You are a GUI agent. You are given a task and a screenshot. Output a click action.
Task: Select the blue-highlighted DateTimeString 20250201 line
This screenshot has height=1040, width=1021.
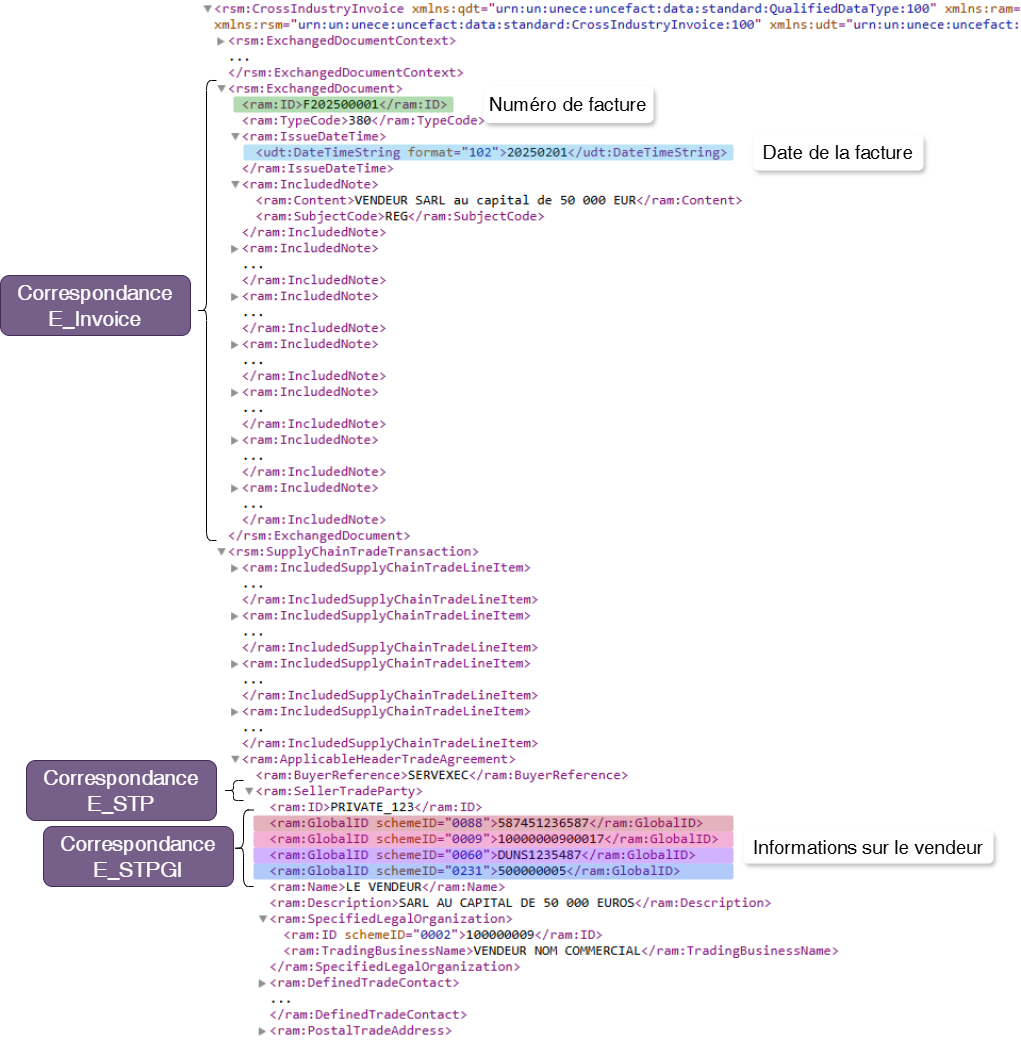point(488,152)
